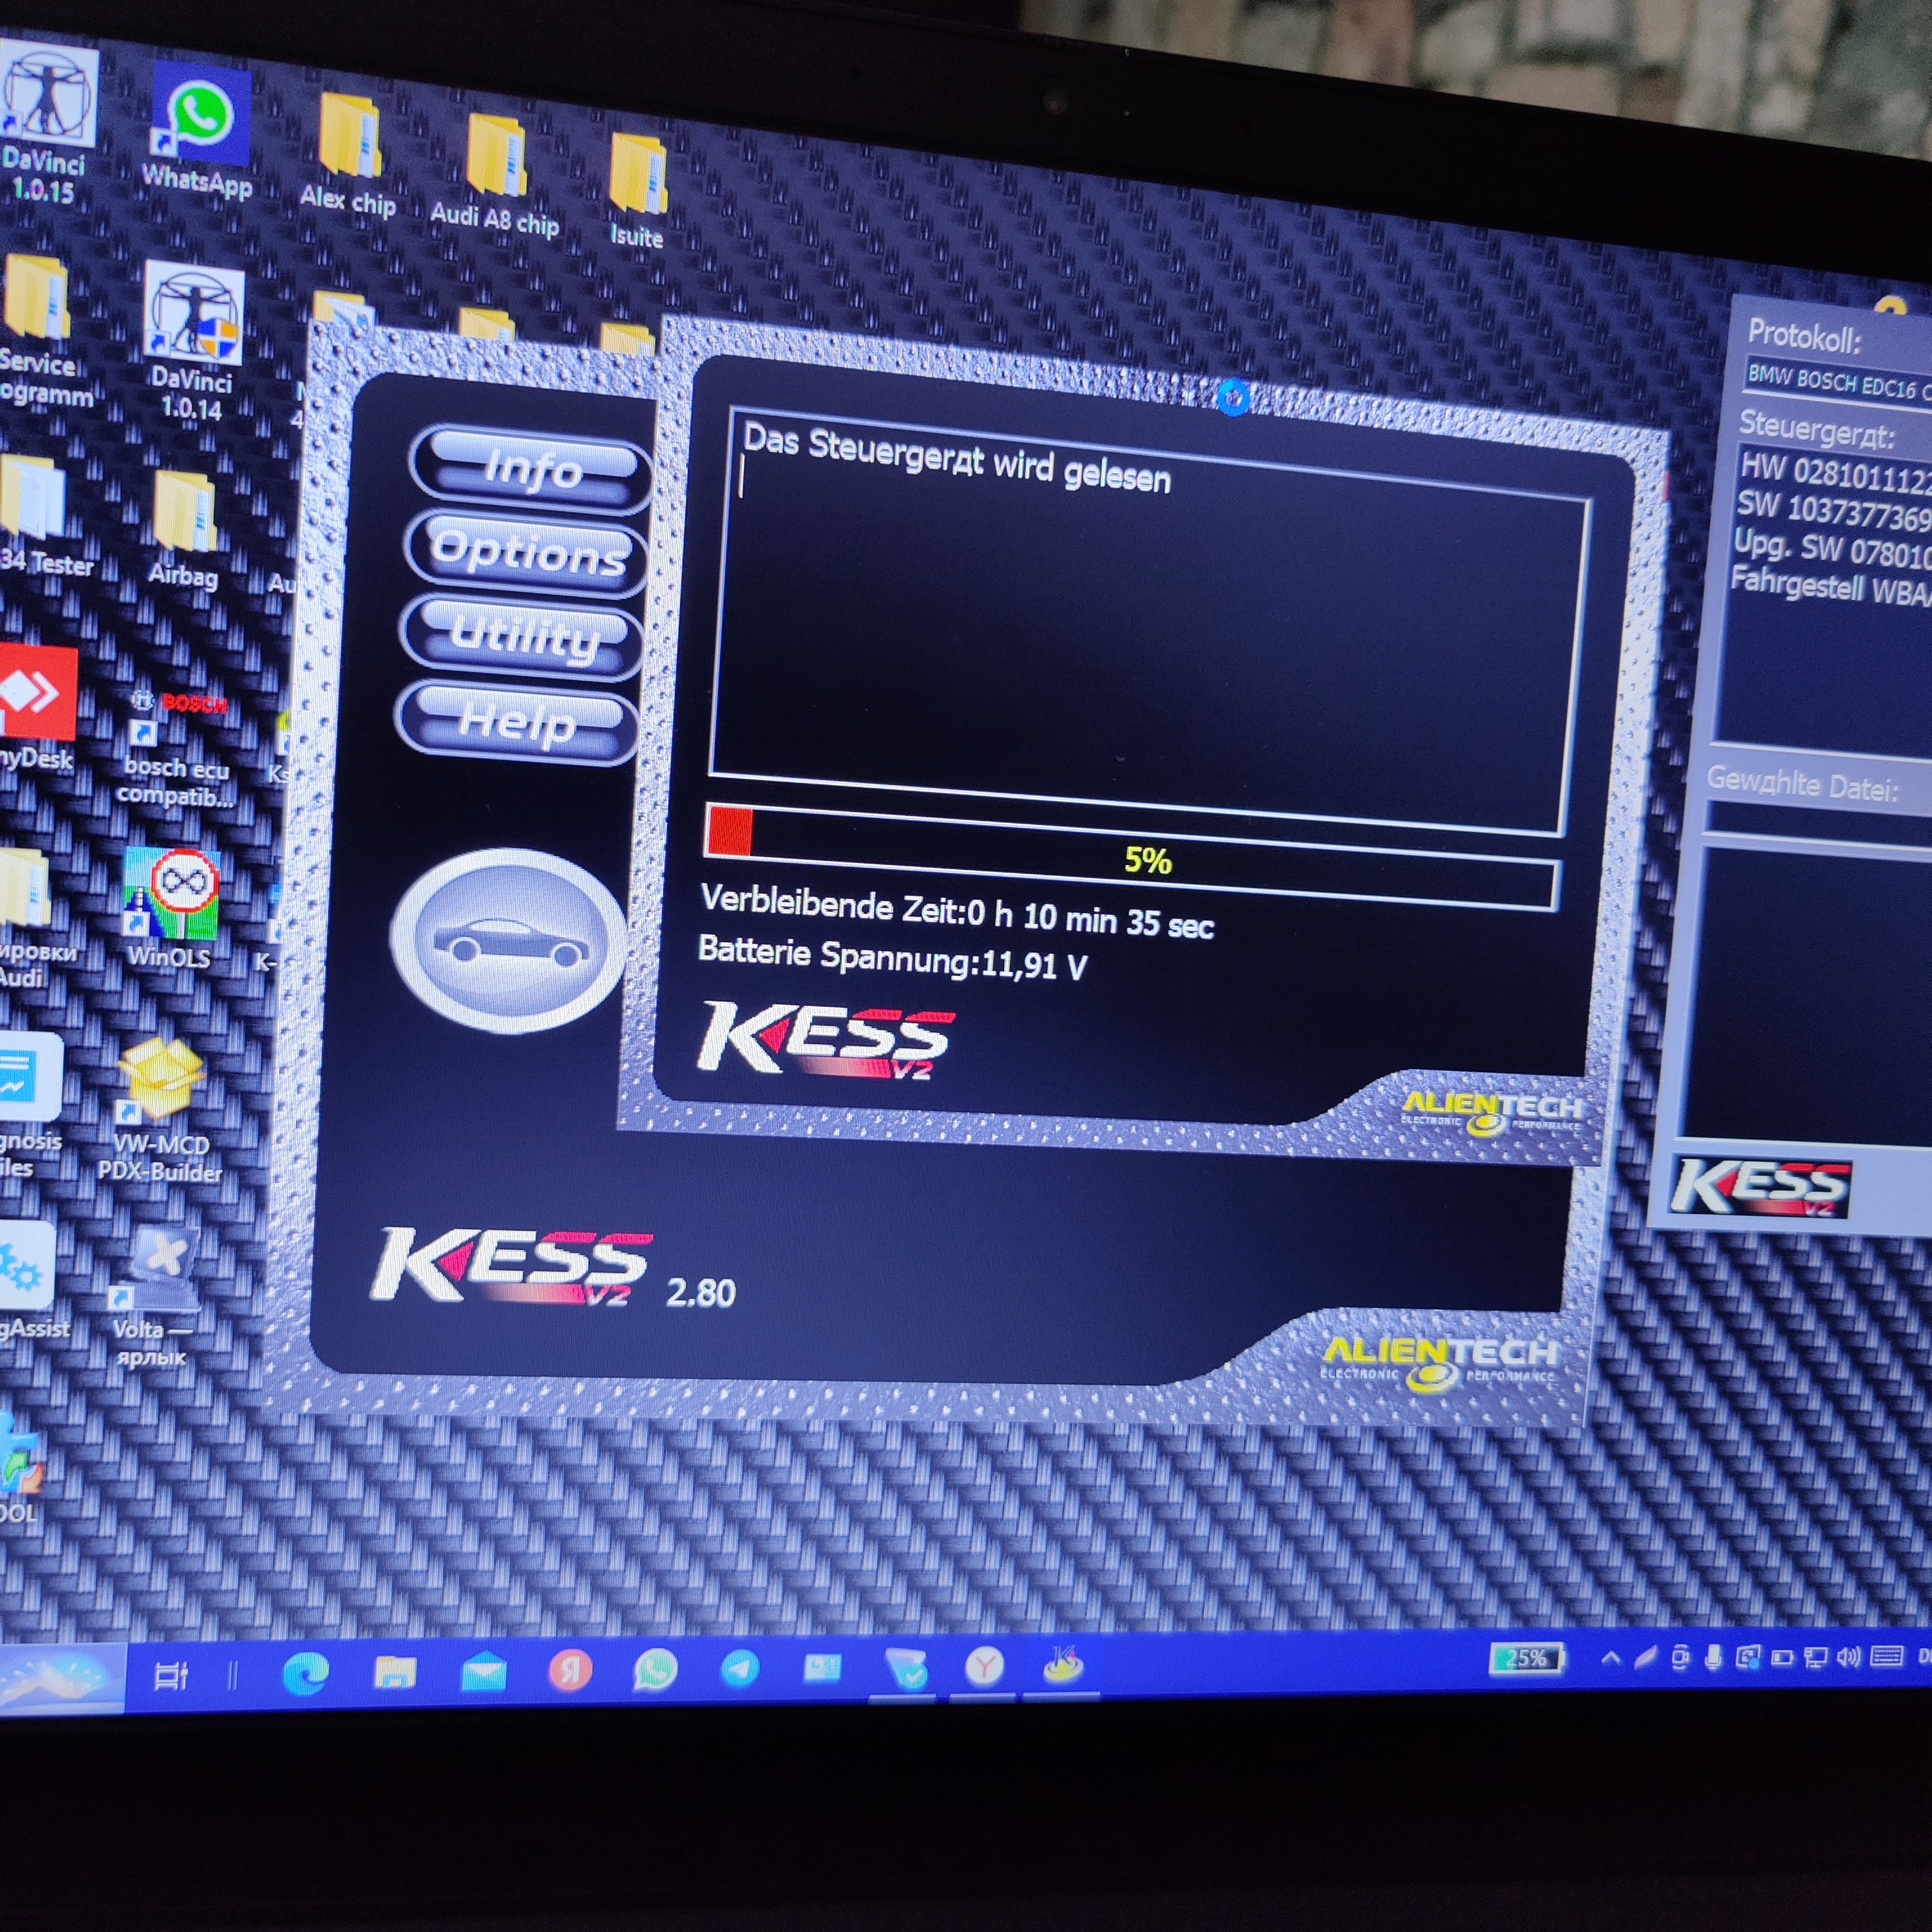Open the Options menu button
The width and height of the screenshot is (1932, 1932).
(528, 552)
